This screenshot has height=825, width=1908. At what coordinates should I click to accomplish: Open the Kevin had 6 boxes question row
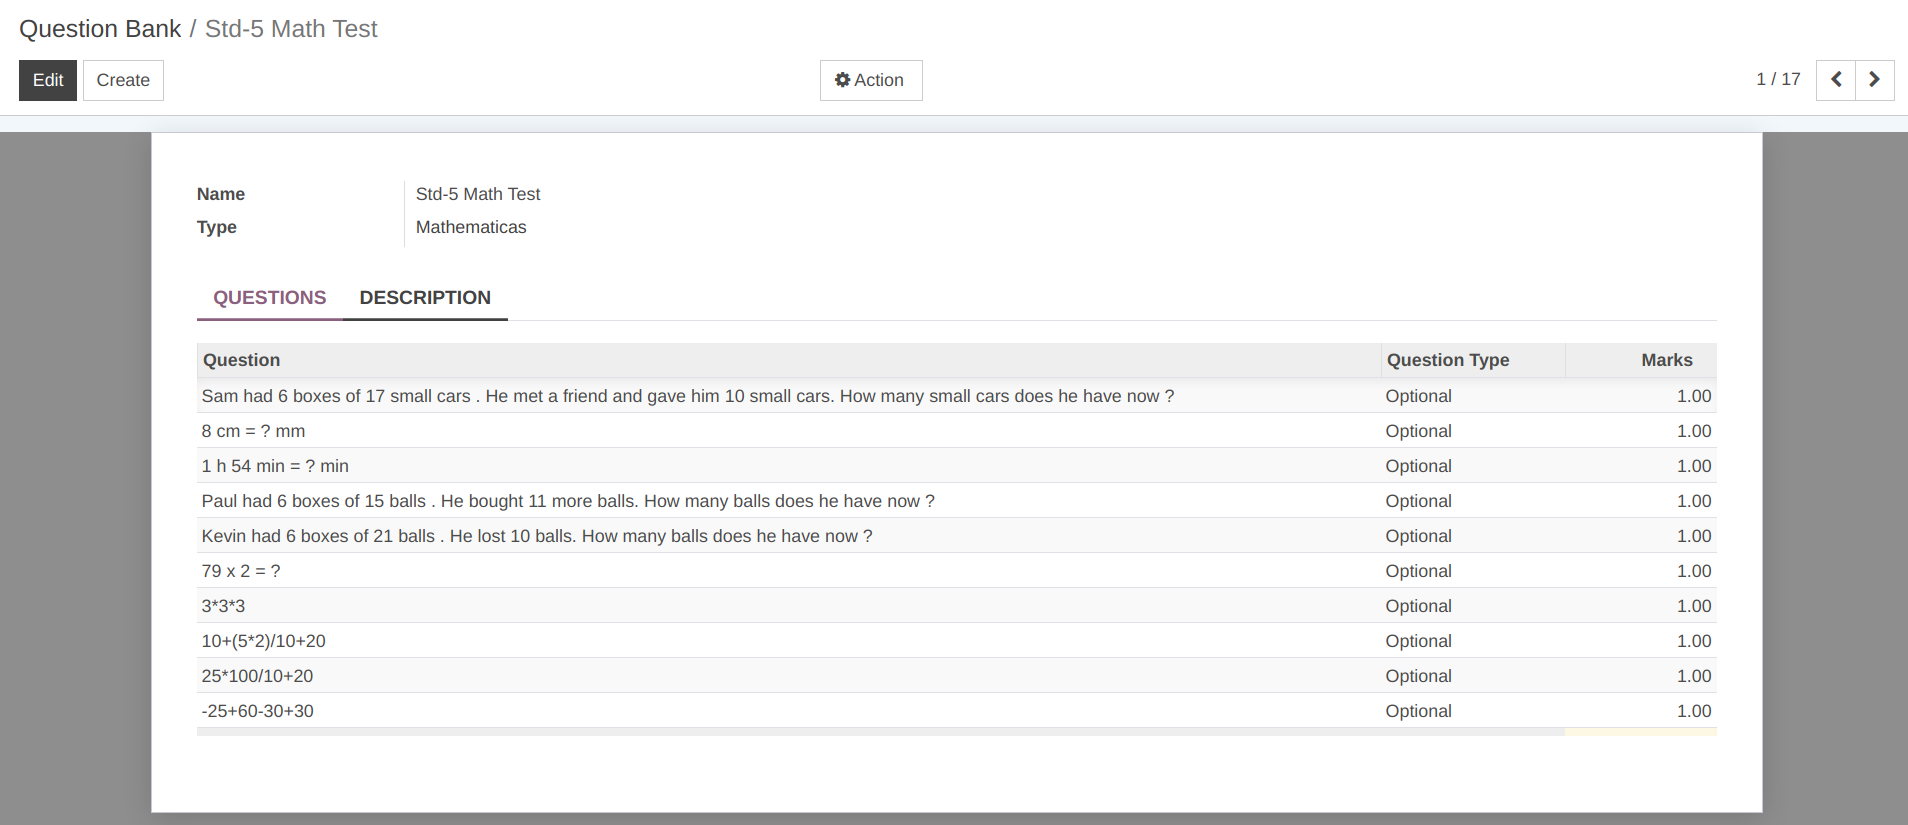coord(957,536)
